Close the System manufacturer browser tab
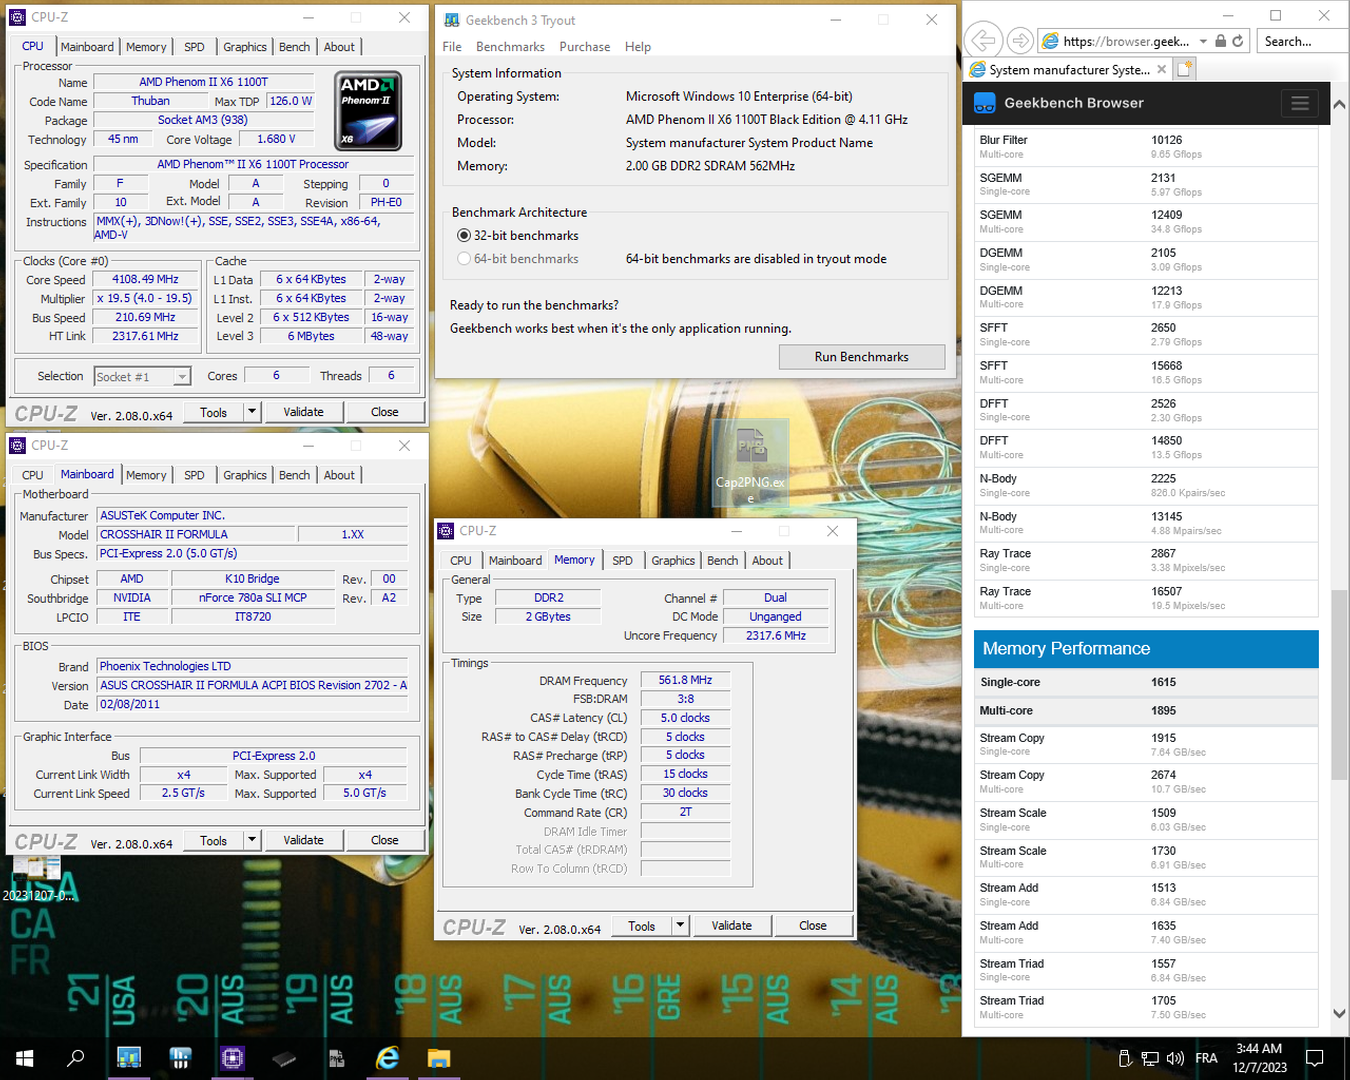Viewport: 1350px width, 1080px height. tap(1161, 69)
